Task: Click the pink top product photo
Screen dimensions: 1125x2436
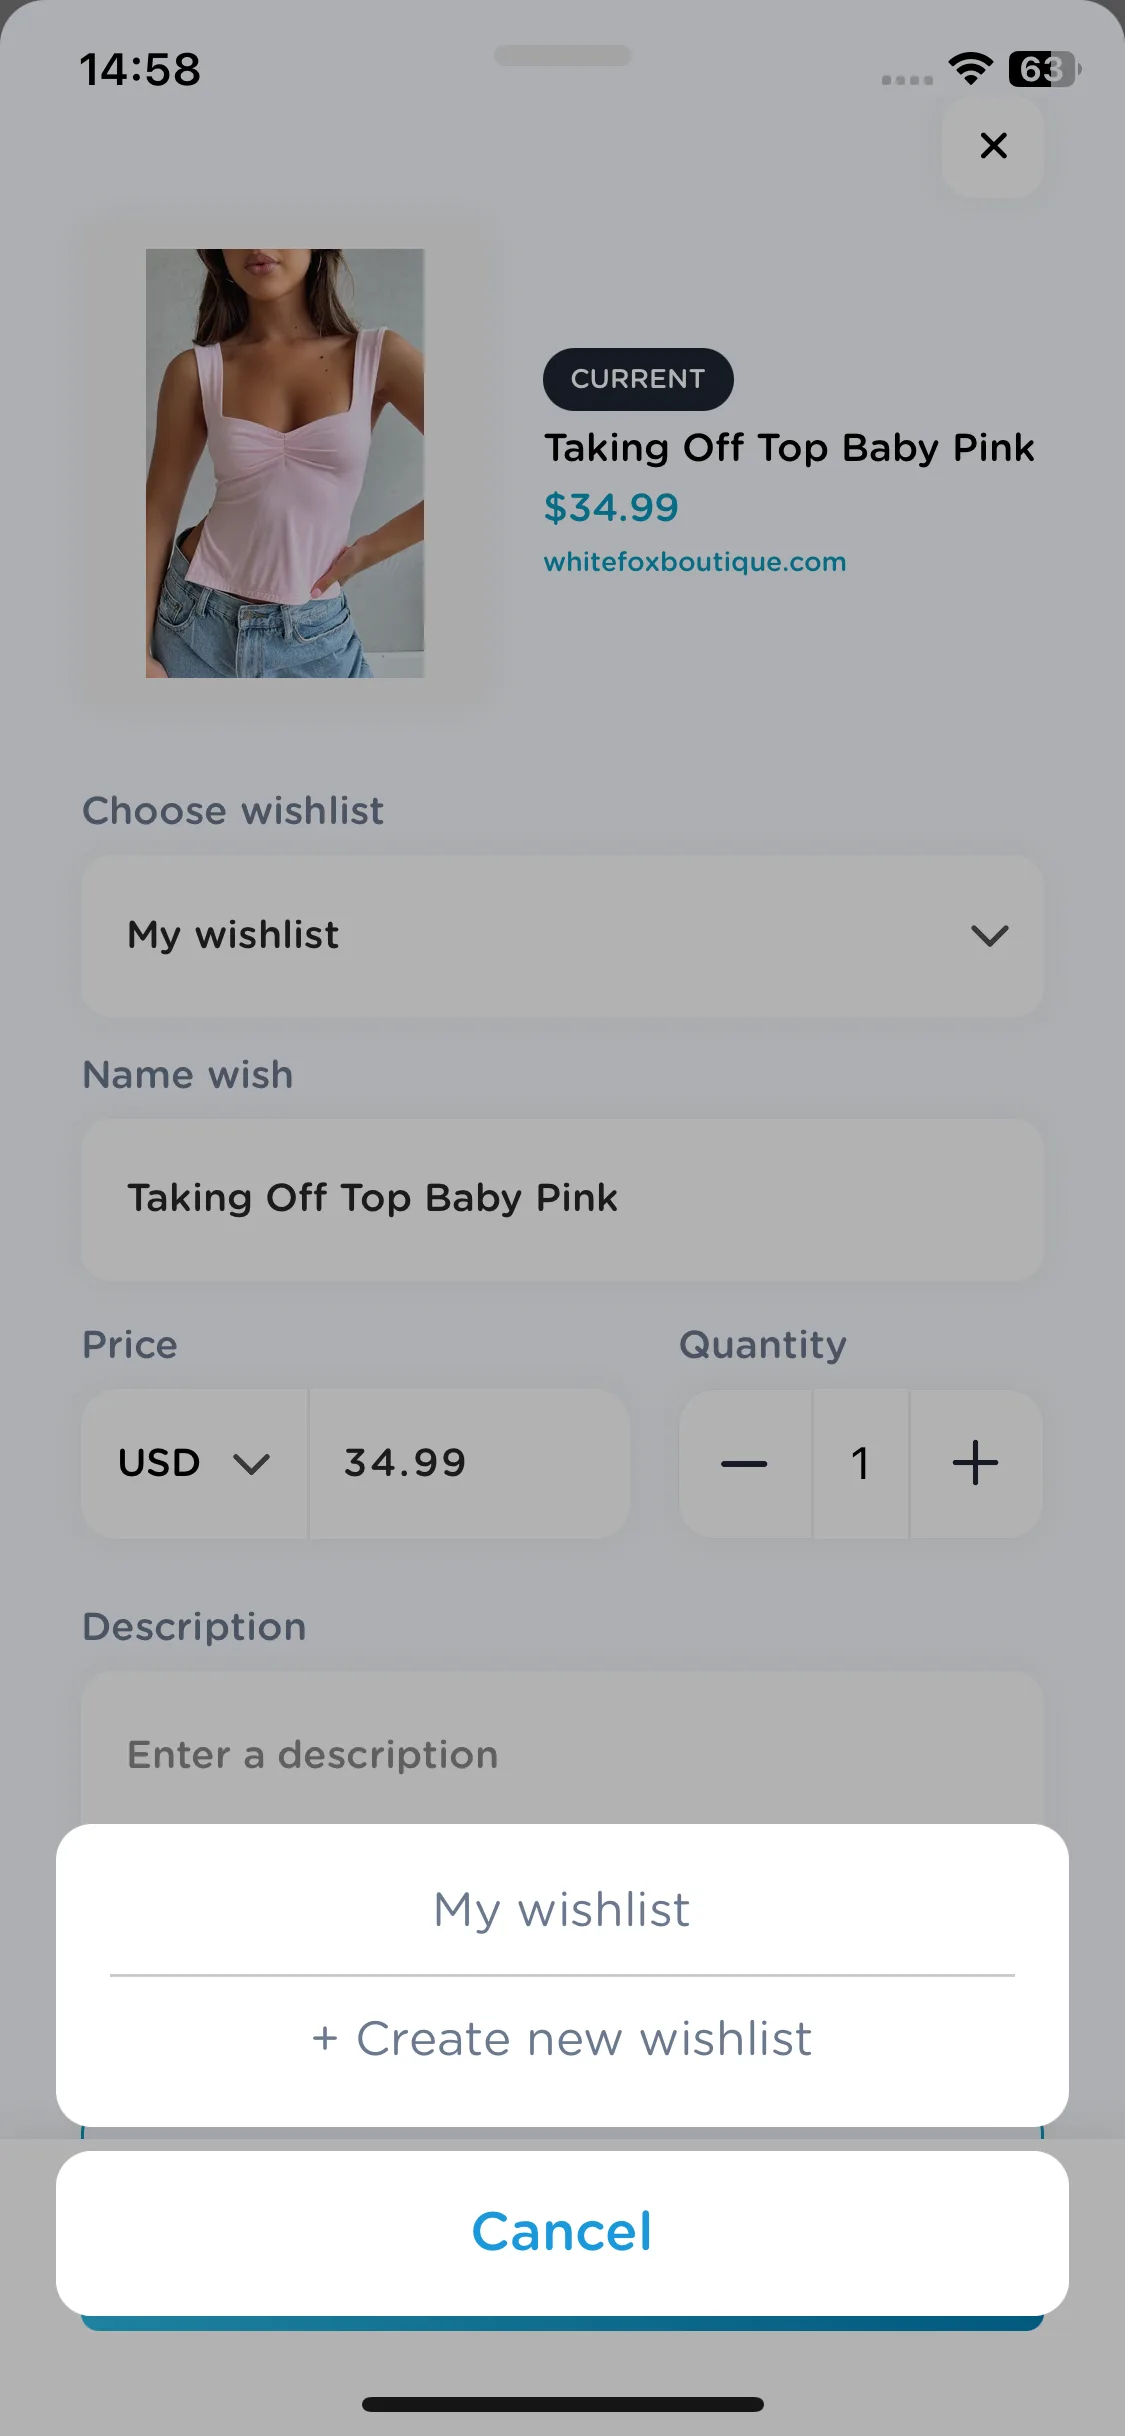Action: click(285, 463)
